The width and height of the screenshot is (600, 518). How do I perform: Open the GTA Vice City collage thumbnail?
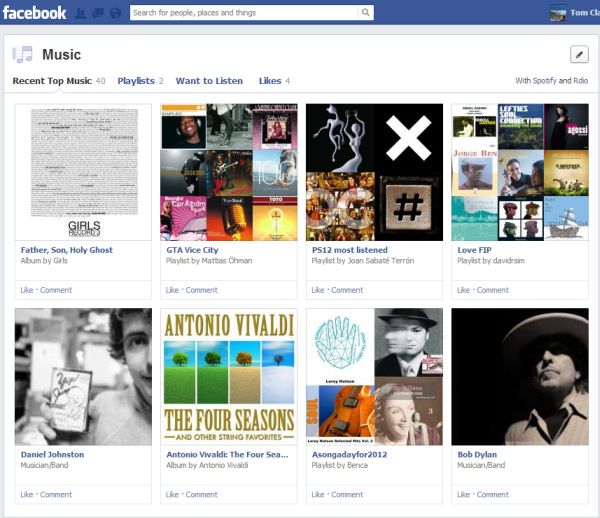(x=229, y=172)
